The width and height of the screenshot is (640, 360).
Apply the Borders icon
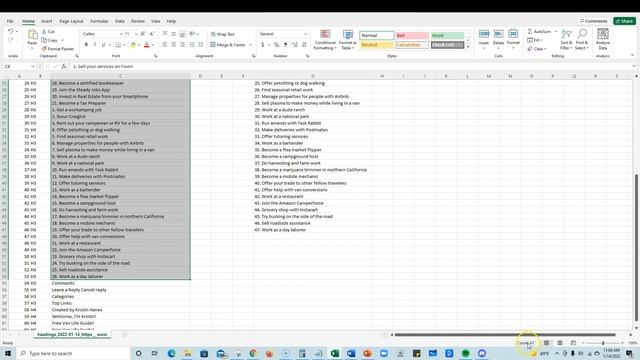(x=118, y=45)
